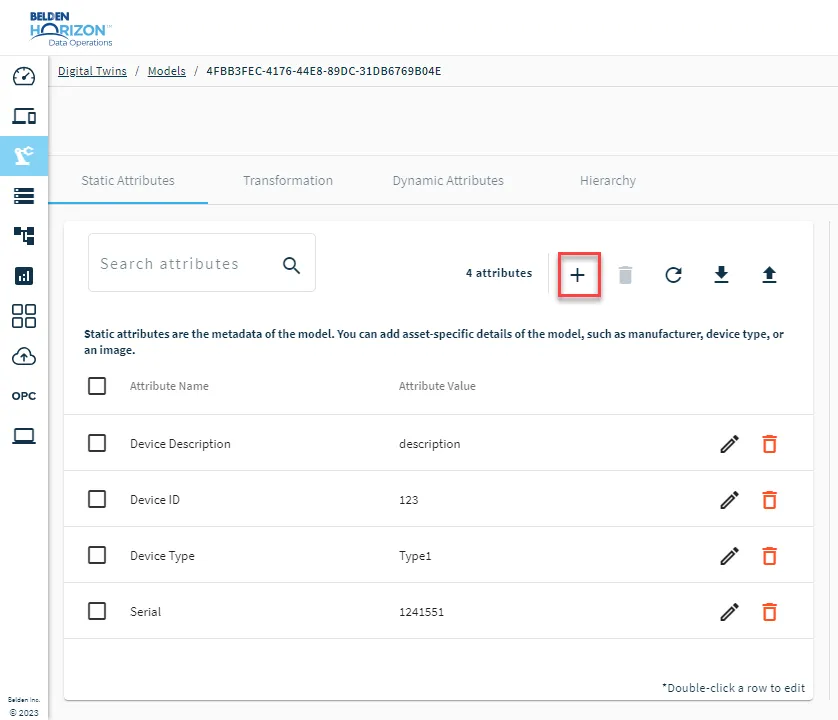Viewport: 838px width, 720px height.
Task: Delete the Serial row
Action: [770, 611]
